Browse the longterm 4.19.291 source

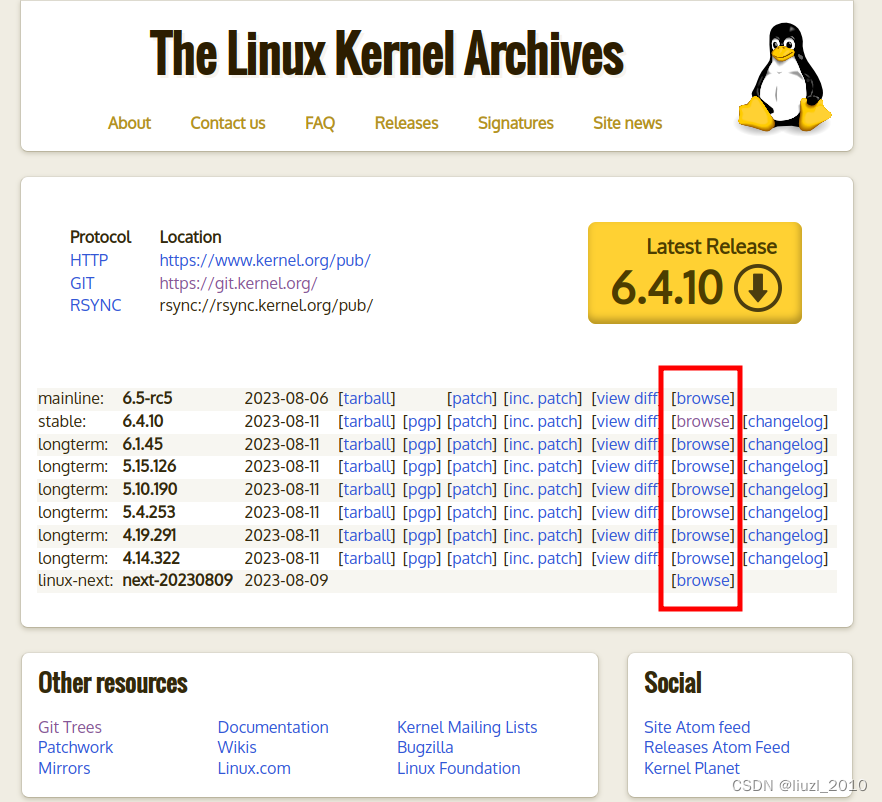(703, 535)
